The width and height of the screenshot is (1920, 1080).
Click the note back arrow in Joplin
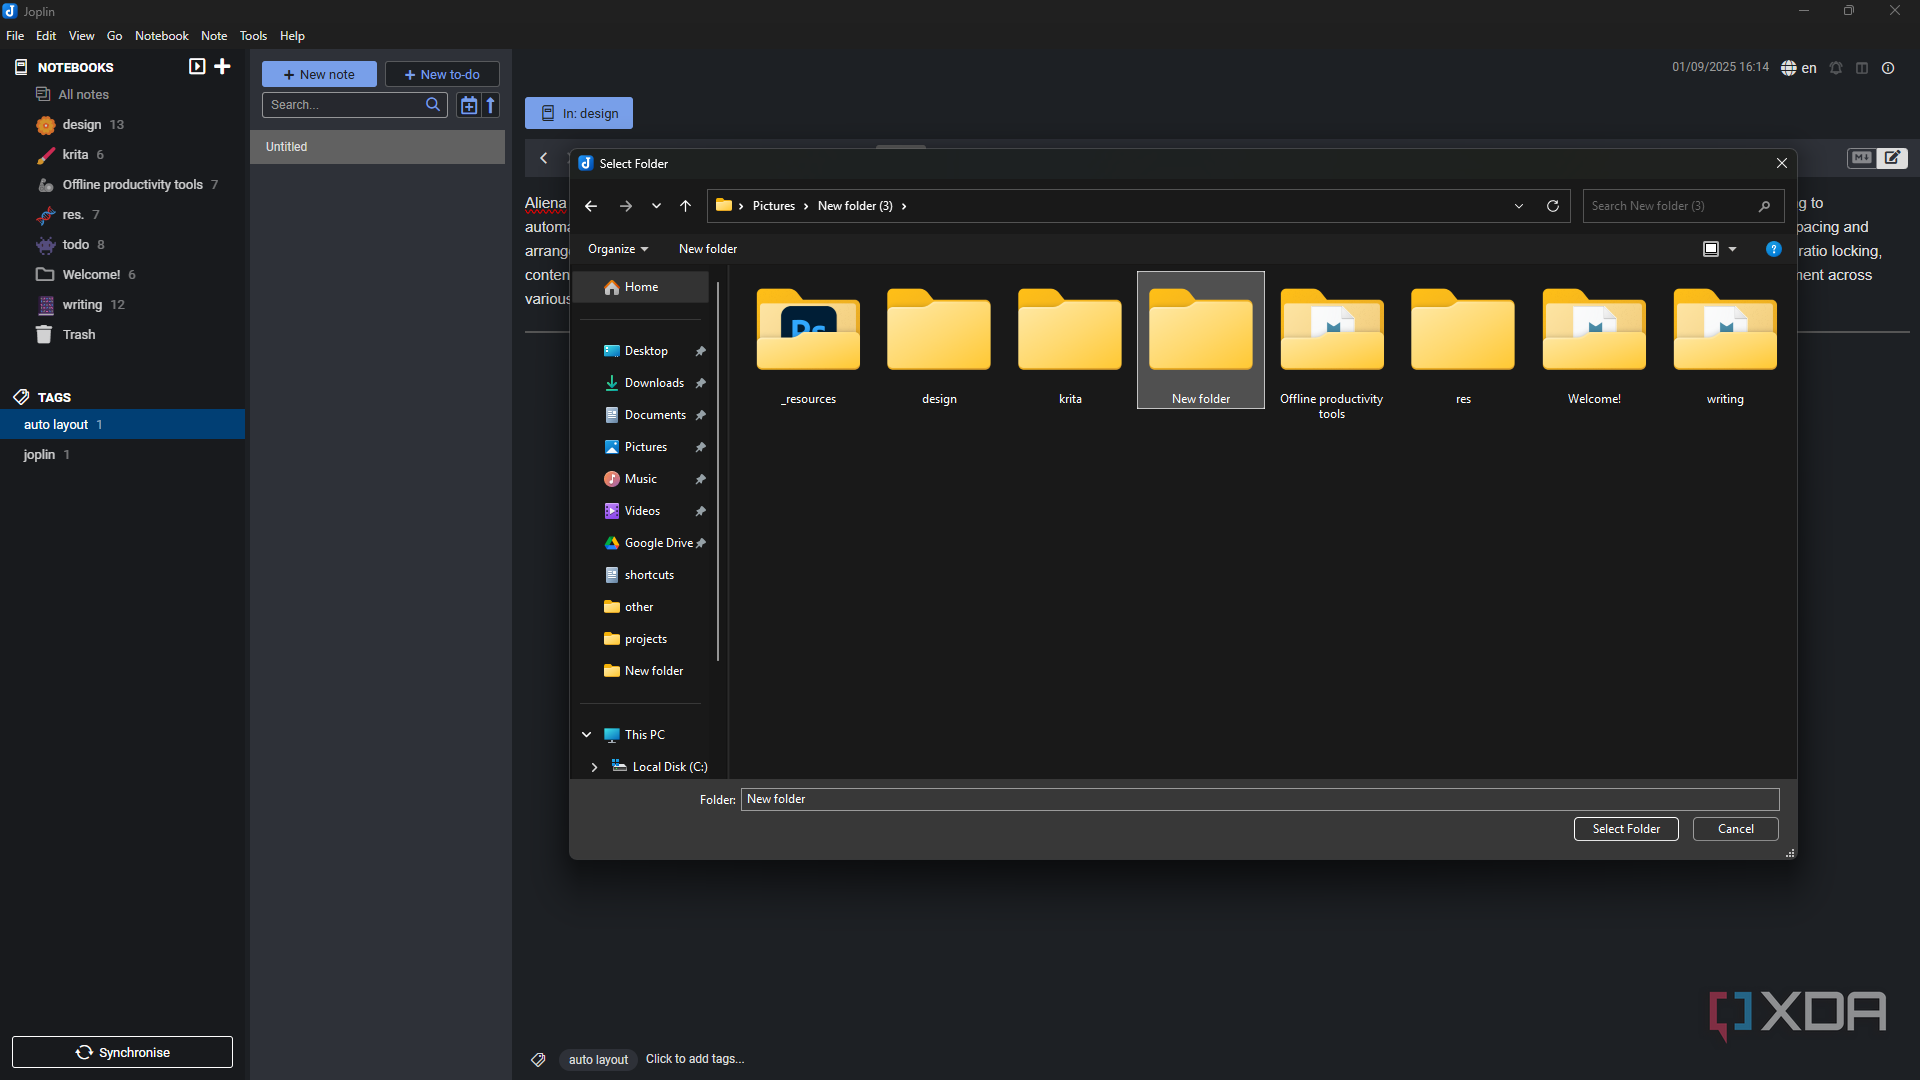tap(544, 158)
